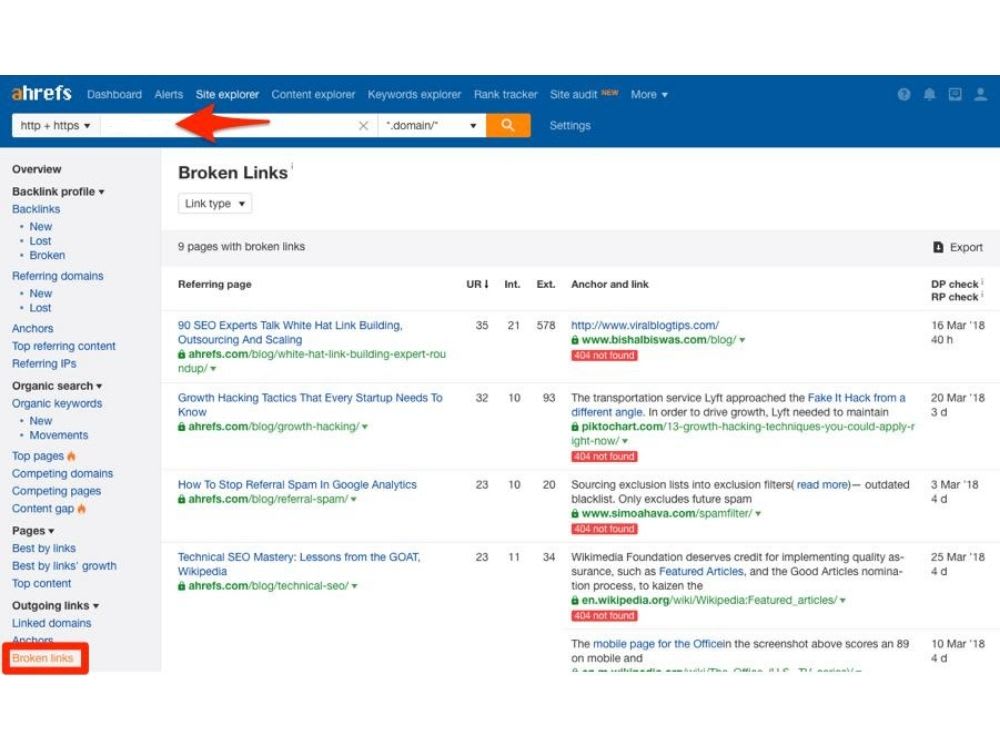
Task: Click the orange search magnifier button
Action: click(x=508, y=125)
